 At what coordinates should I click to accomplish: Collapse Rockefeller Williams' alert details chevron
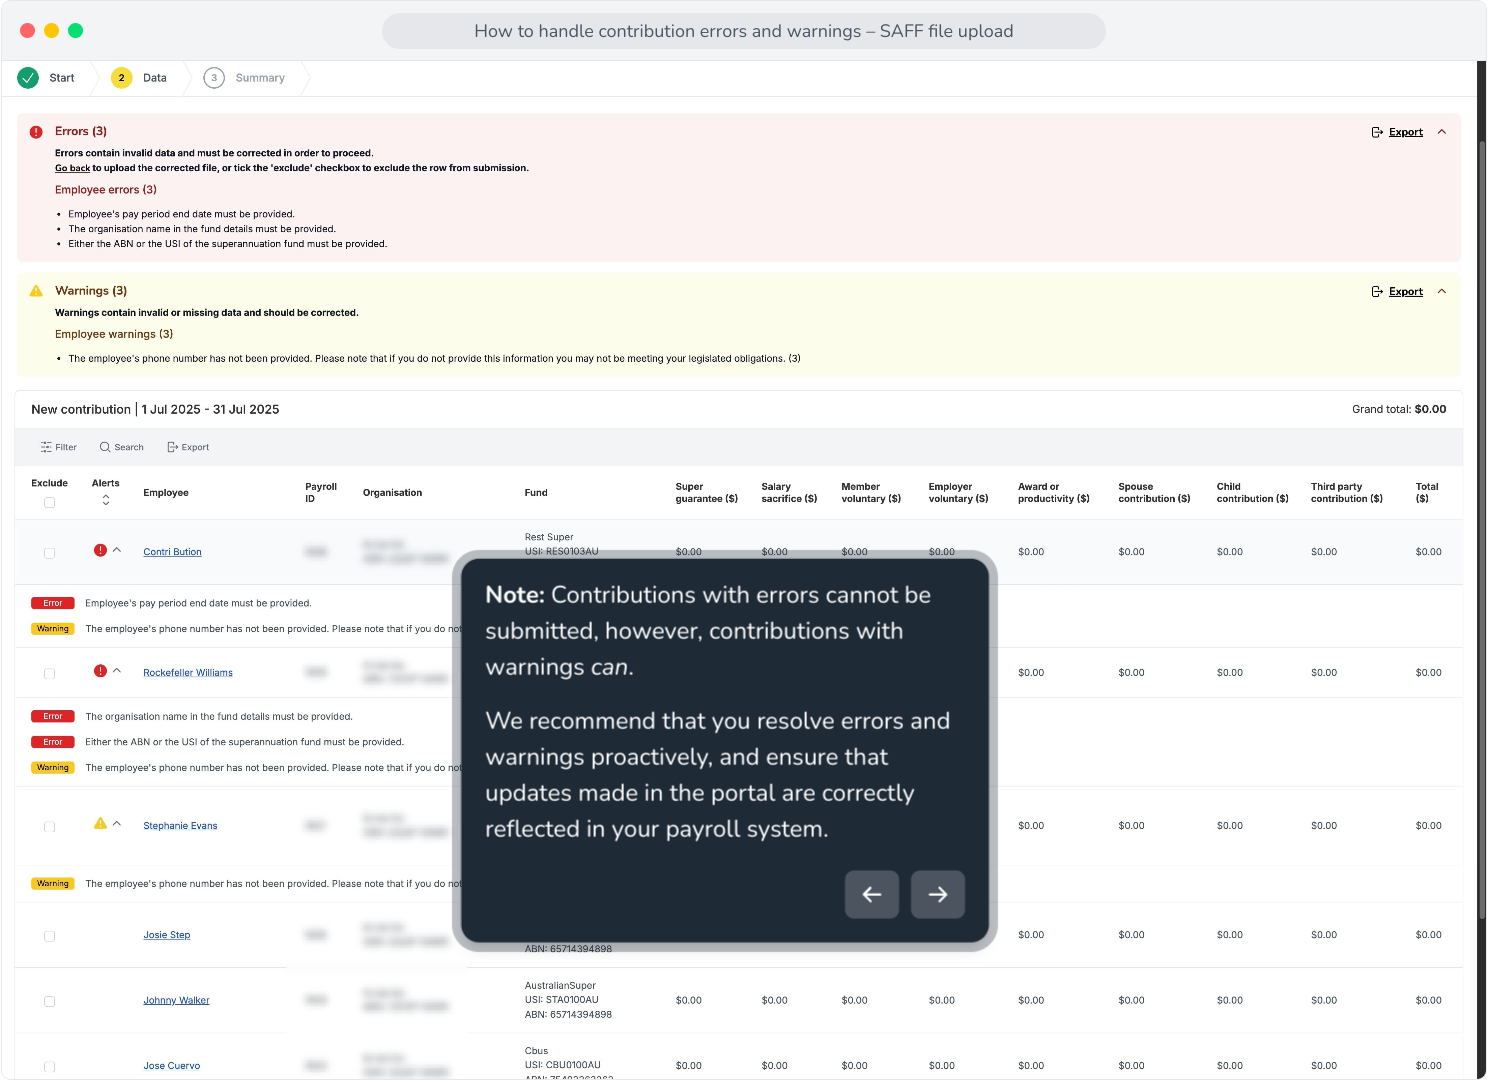[117, 671]
